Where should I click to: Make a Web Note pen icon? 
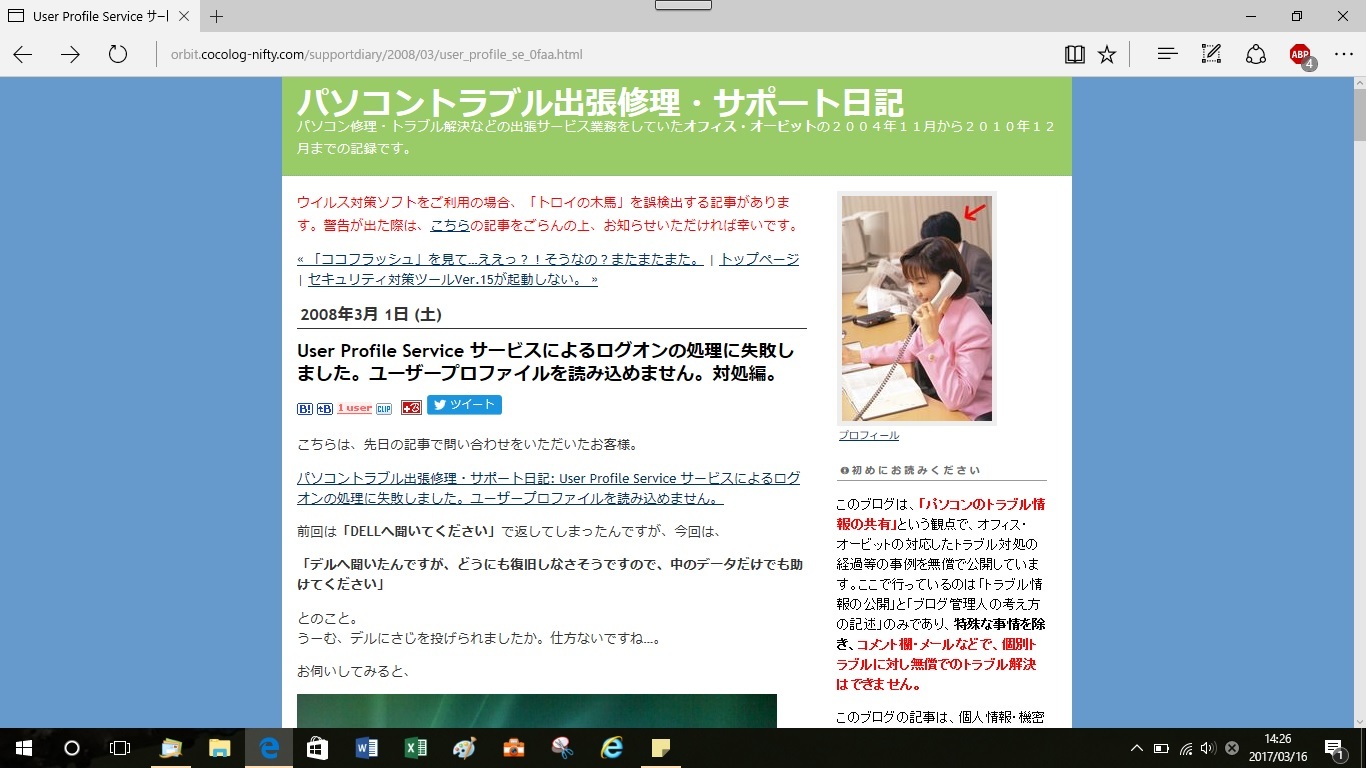(1211, 54)
